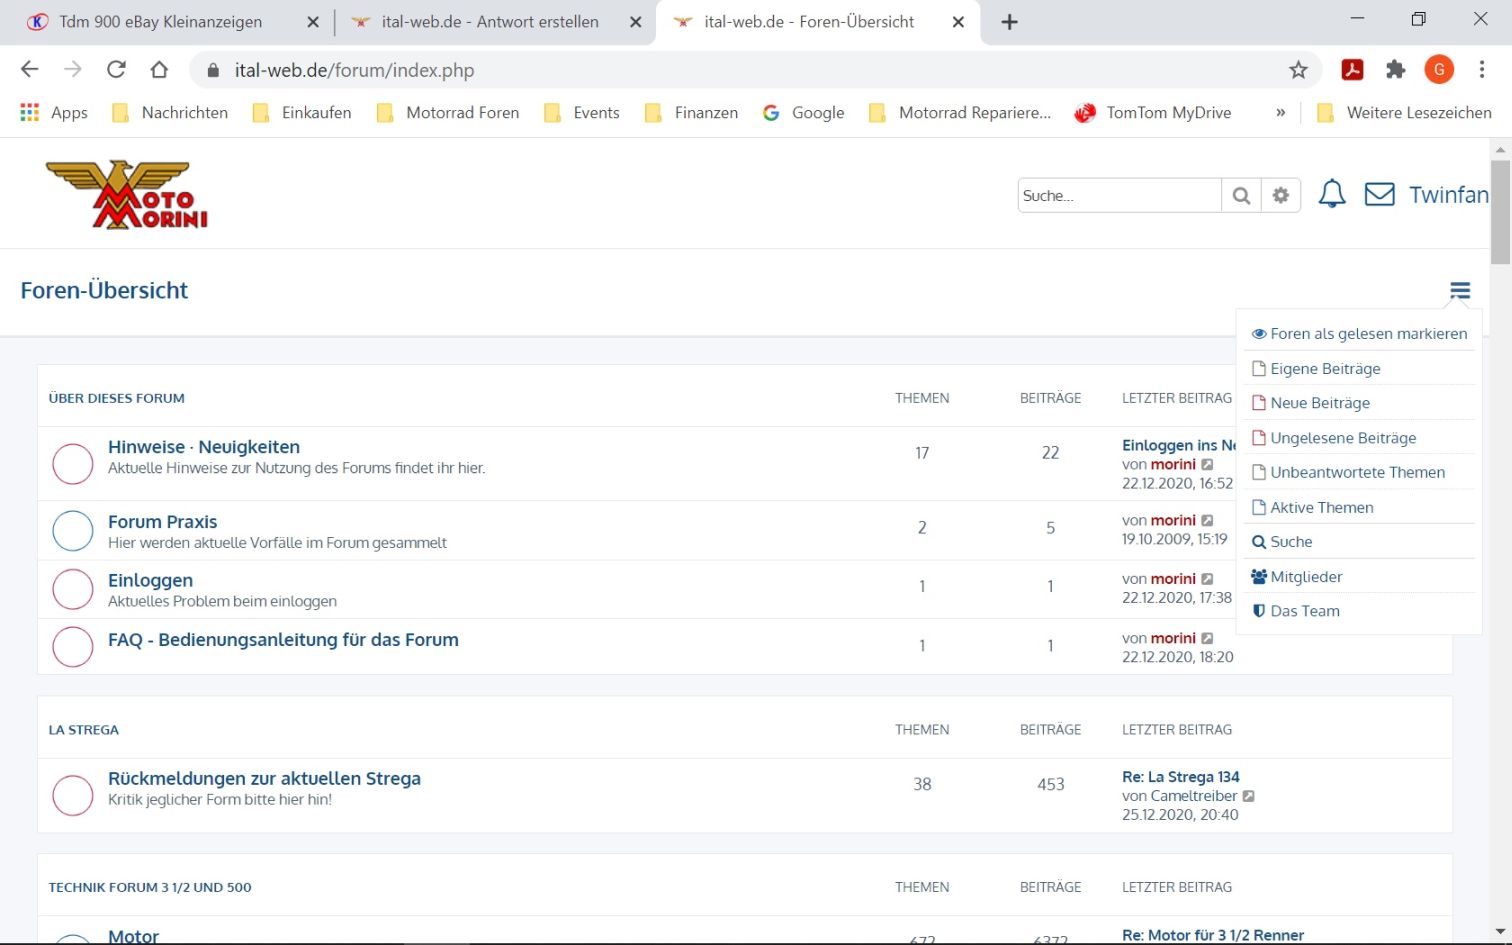Expand hidden bookmarks chevron
The height and width of the screenshot is (945, 1512).
pos(1280,113)
